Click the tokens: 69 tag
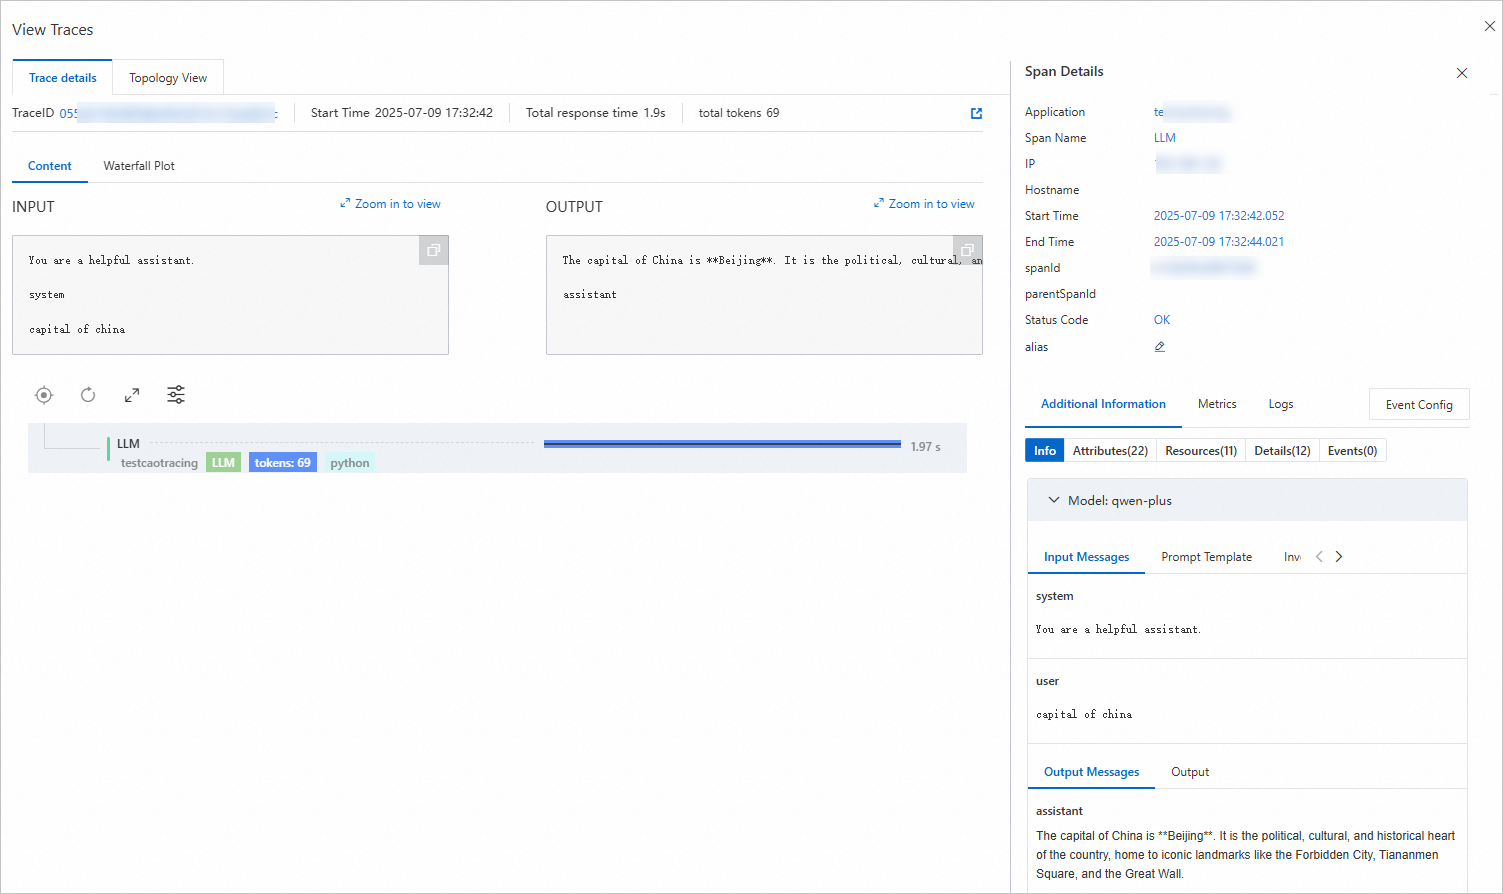Screen dimensions: 1503x894 pyautogui.click(x=283, y=463)
